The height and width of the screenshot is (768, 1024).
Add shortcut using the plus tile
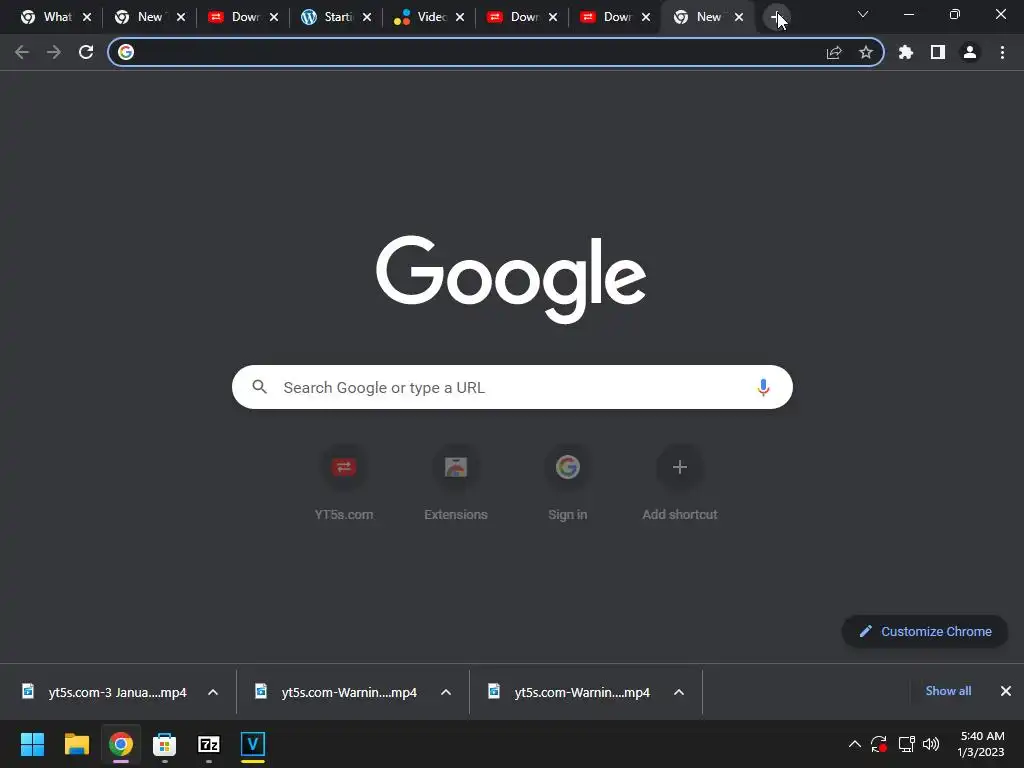[680, 482]
